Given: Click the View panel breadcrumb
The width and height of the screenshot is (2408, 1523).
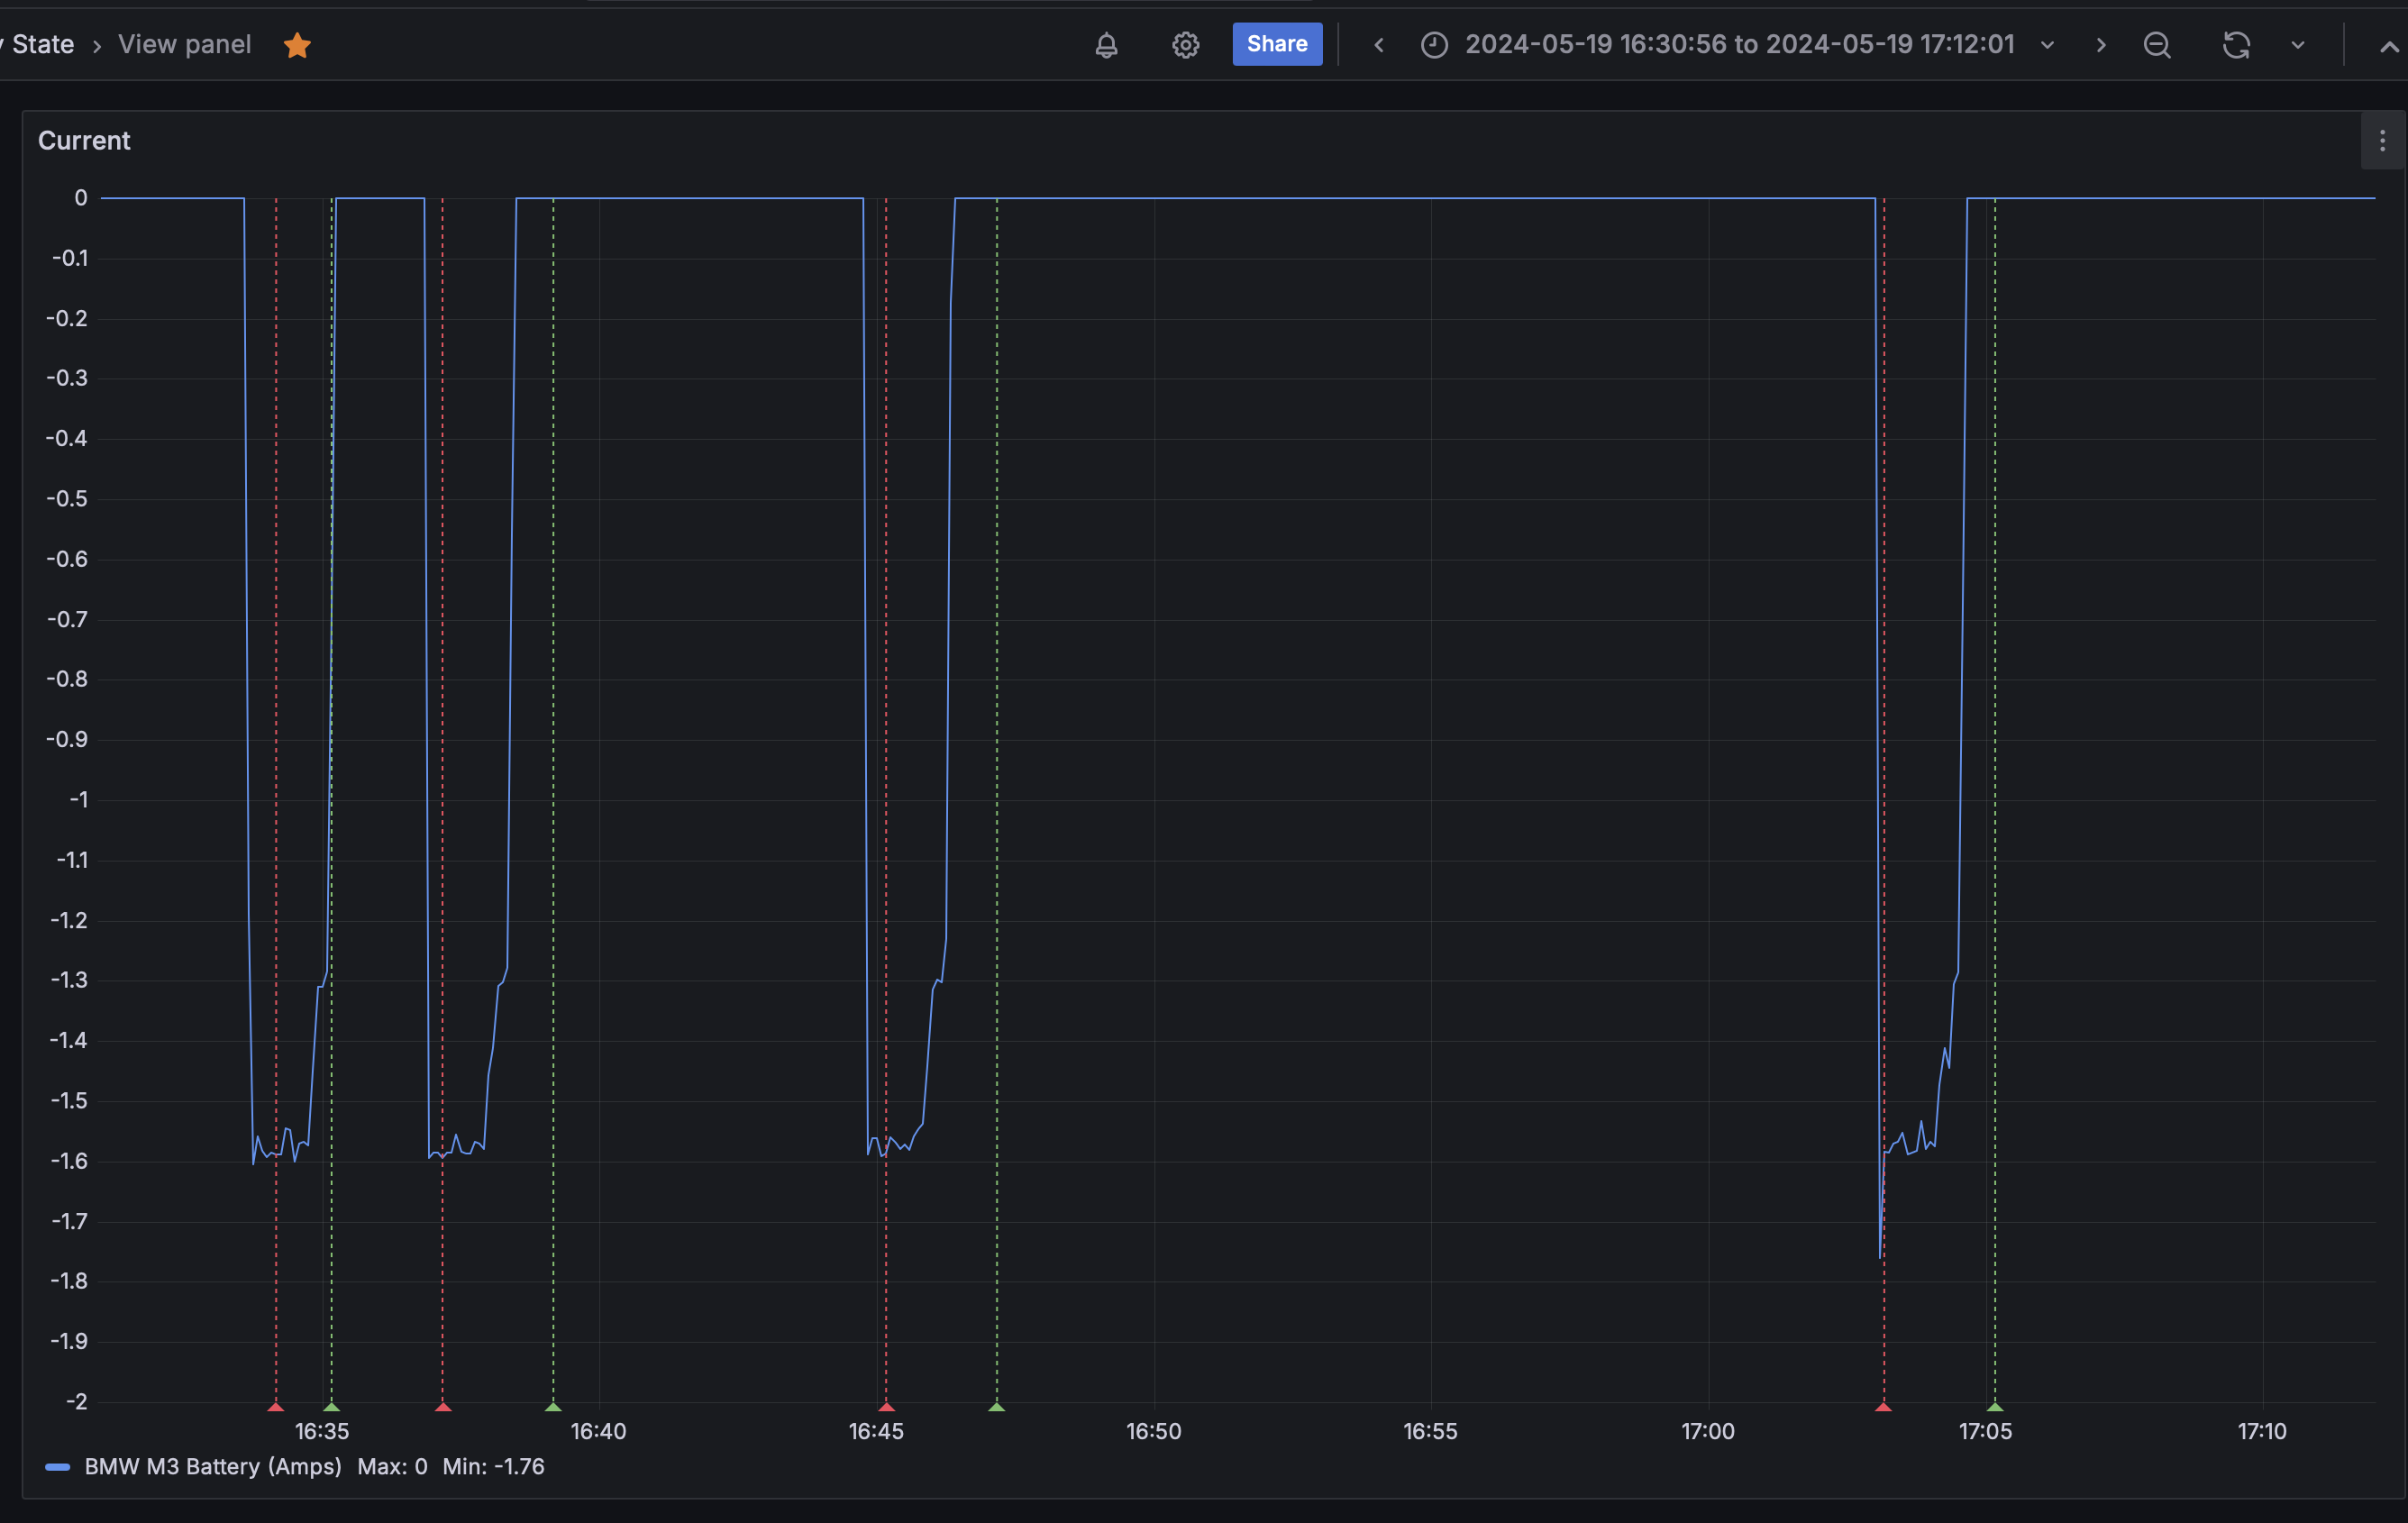Looking at the screenshot, I should click(x=185, y=44).
